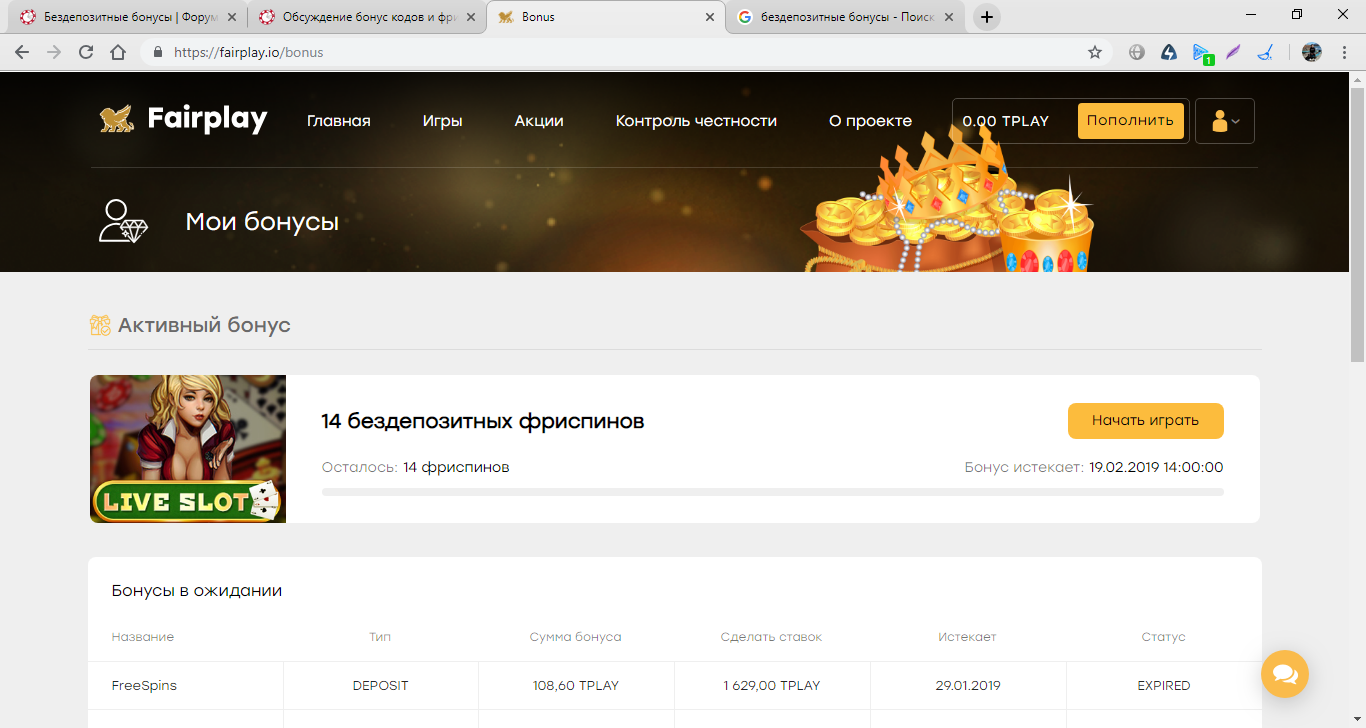Click the Chrome profile avatar
This screenshot has width=1366, height=728.
[1312, 52]
